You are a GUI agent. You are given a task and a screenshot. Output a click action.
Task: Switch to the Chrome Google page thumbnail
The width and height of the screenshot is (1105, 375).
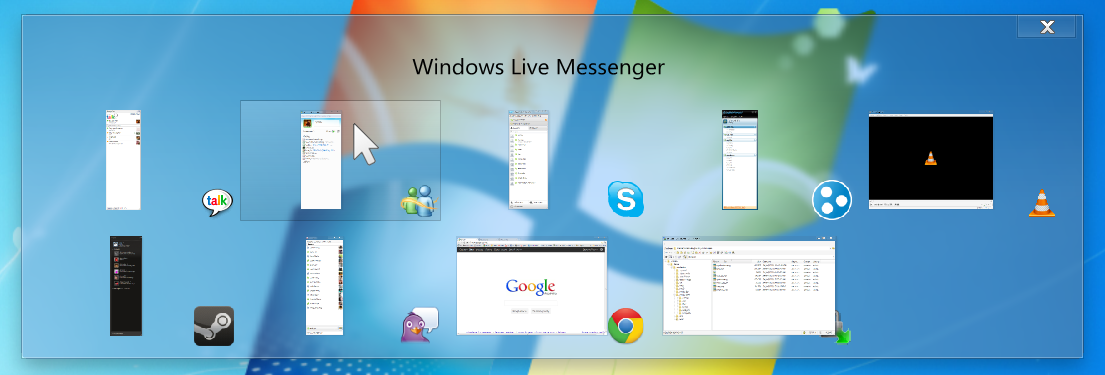[531, 286]
